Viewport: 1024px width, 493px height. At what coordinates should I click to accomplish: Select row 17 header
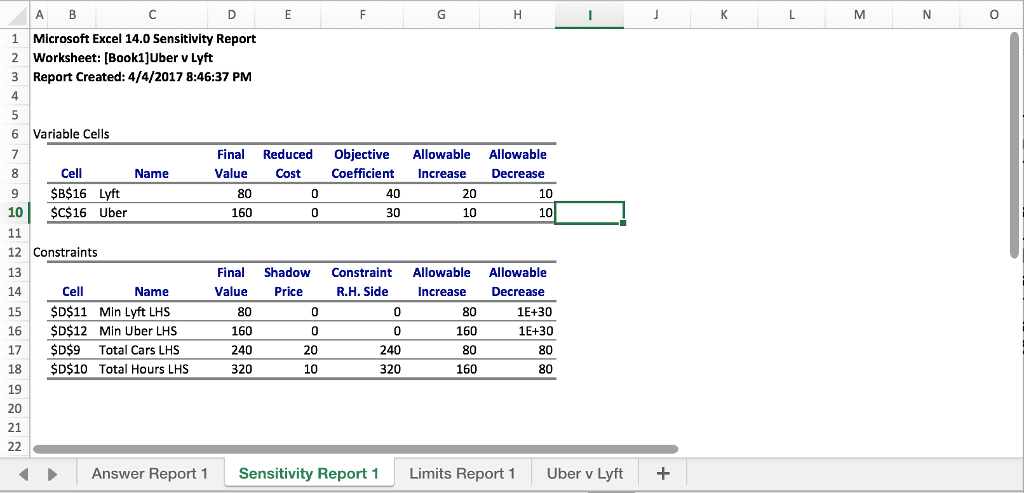[x=15, y=350]
